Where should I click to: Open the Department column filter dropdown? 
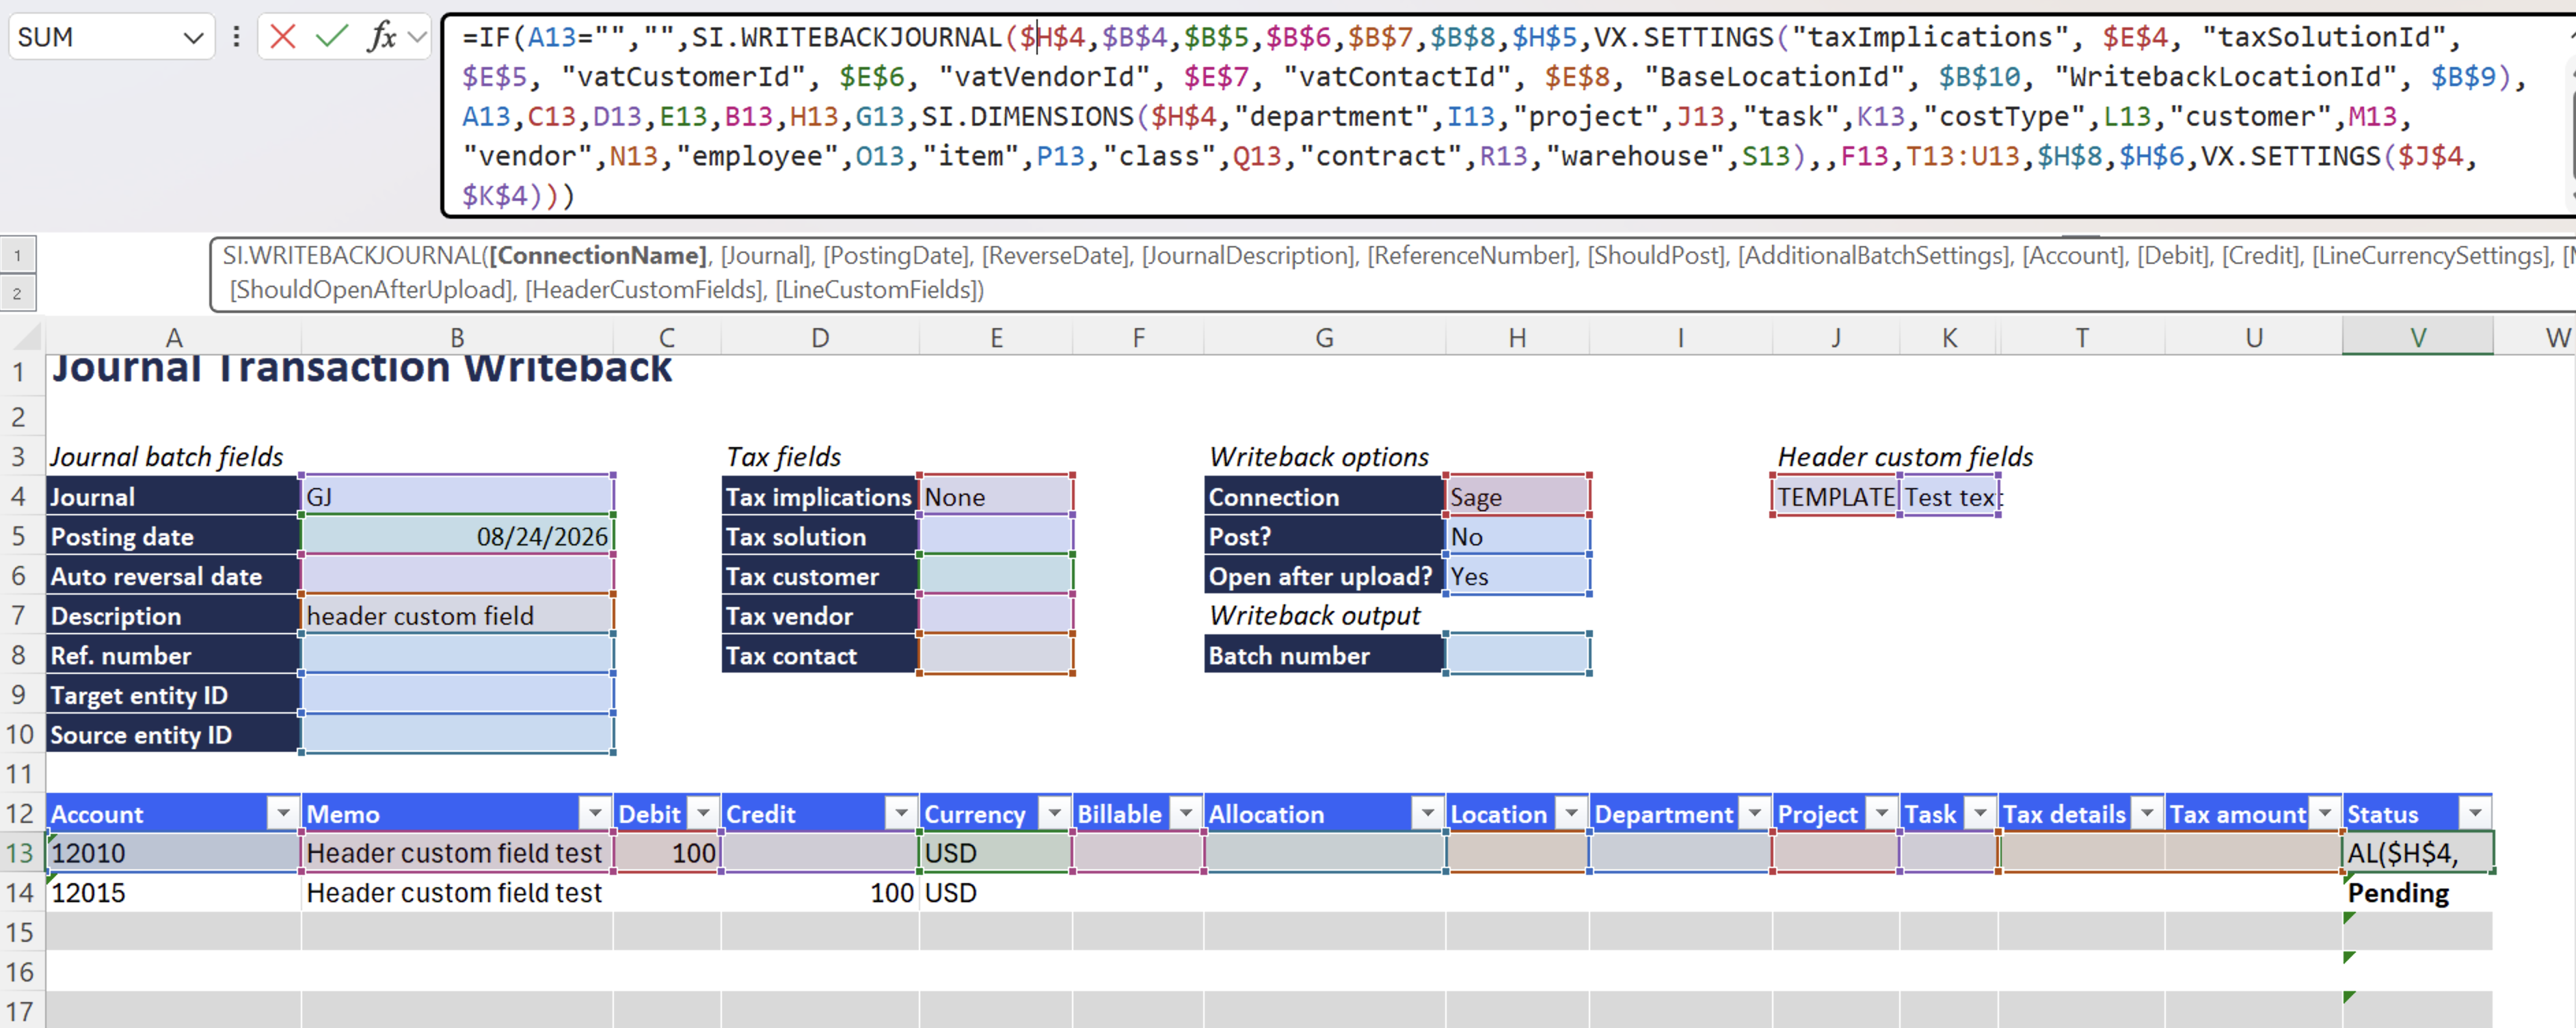1755,813
